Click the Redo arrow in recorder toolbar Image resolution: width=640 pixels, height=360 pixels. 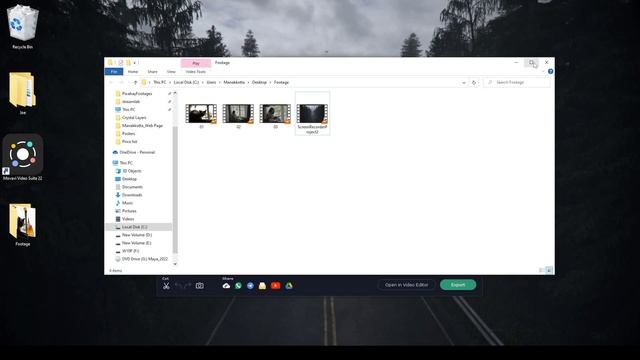[188, 286]
